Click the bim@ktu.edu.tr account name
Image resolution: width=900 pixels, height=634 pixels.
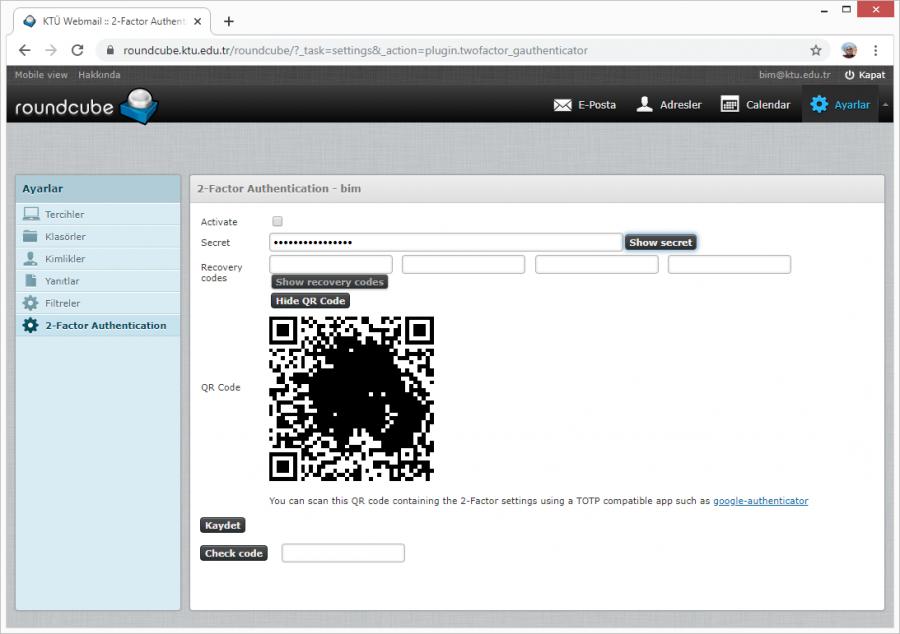click(x=794, y=75)
